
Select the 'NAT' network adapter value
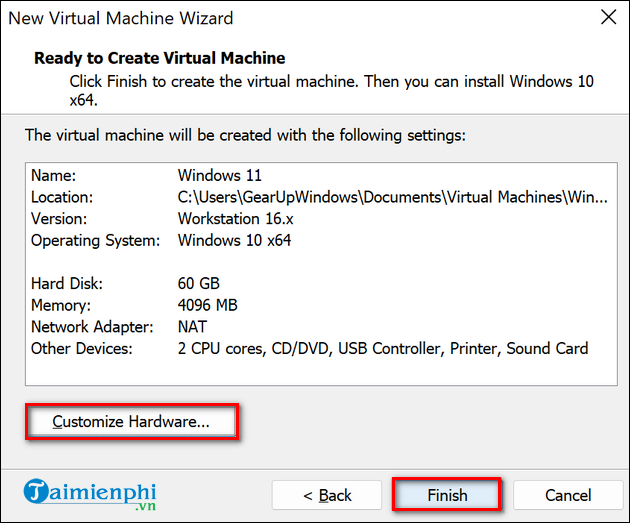tap(192, 327)
